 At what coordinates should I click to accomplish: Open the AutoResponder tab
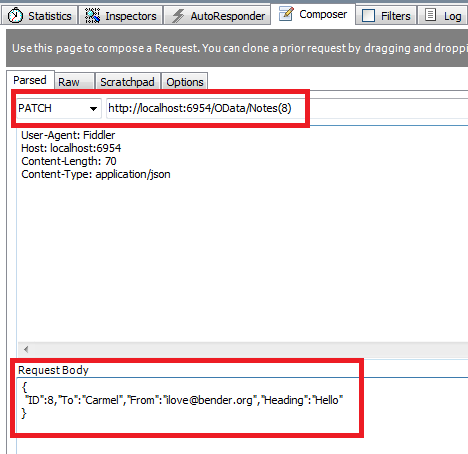[x=217, y=16]
